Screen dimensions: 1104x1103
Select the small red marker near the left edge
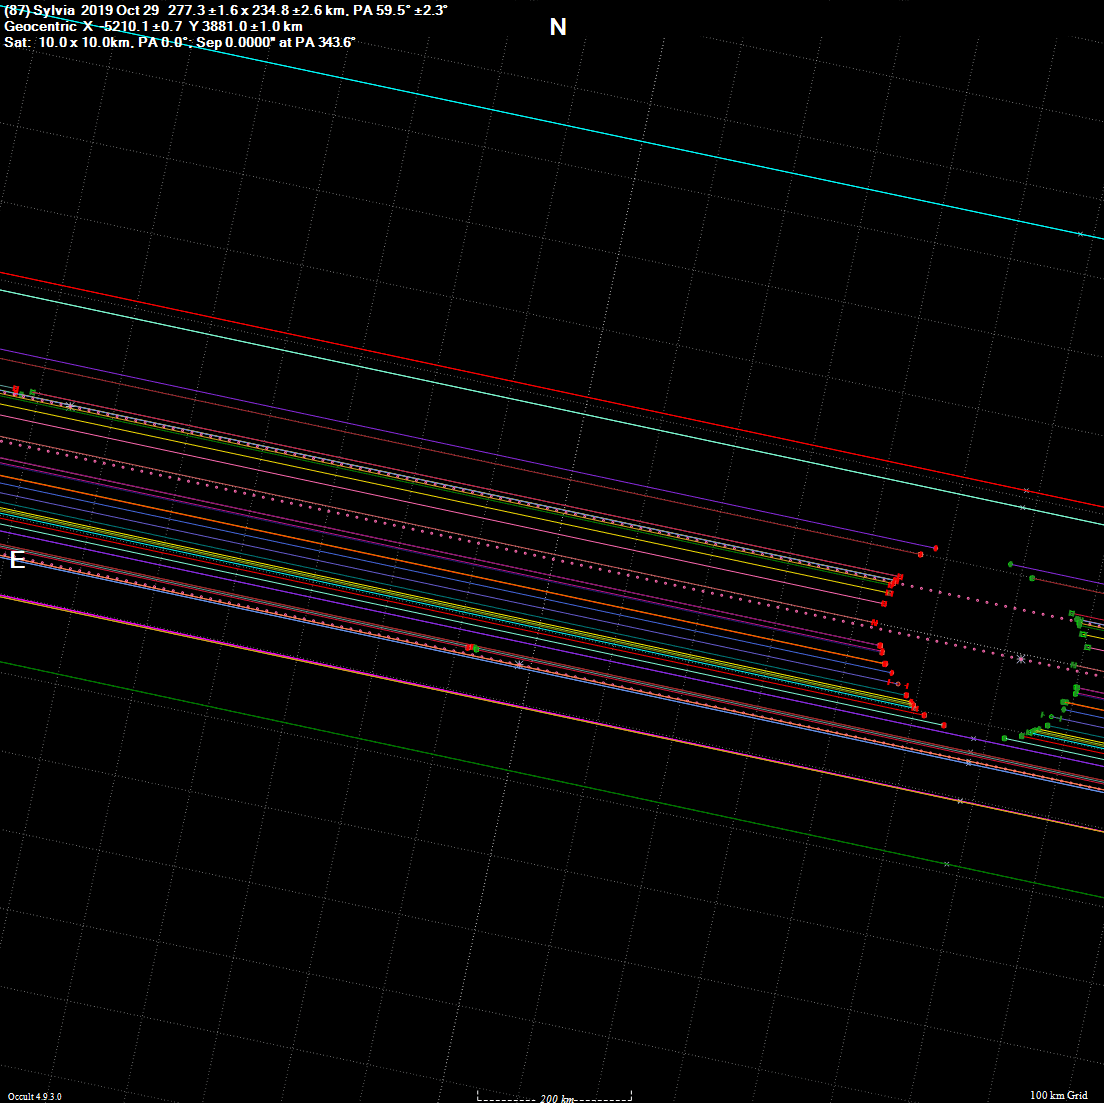15,388
